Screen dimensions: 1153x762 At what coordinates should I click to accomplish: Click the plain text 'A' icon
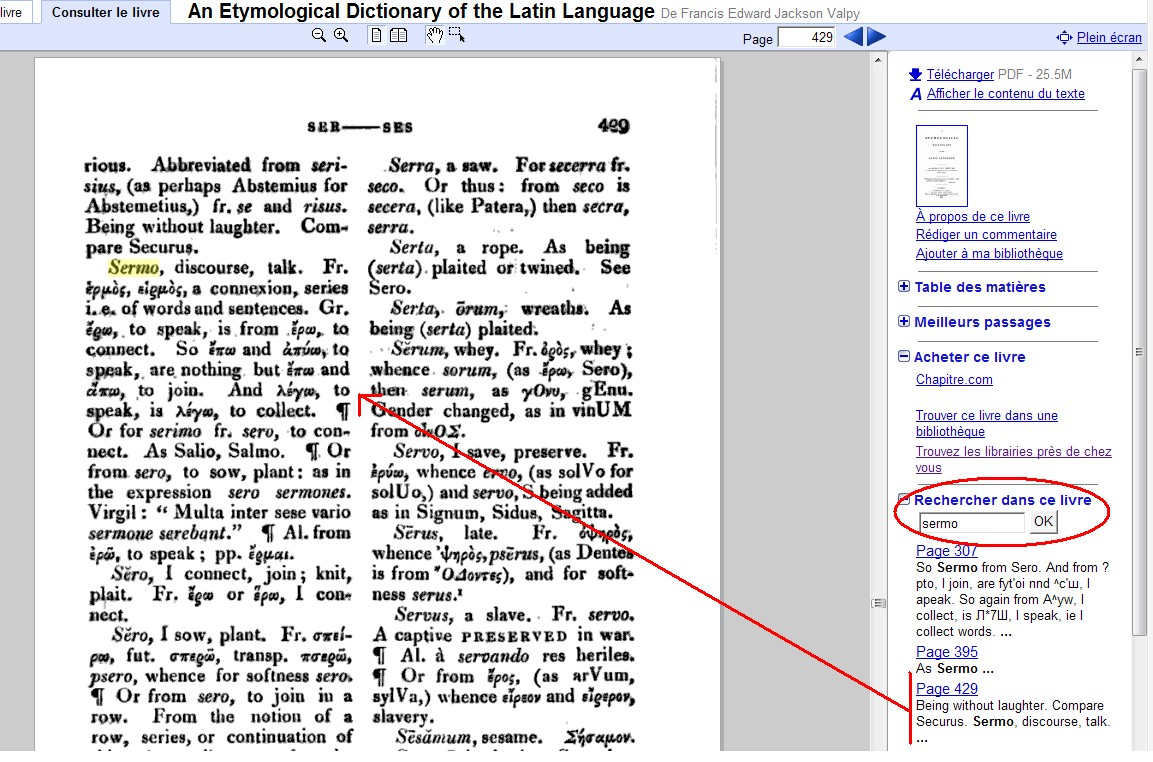(915, 94)
